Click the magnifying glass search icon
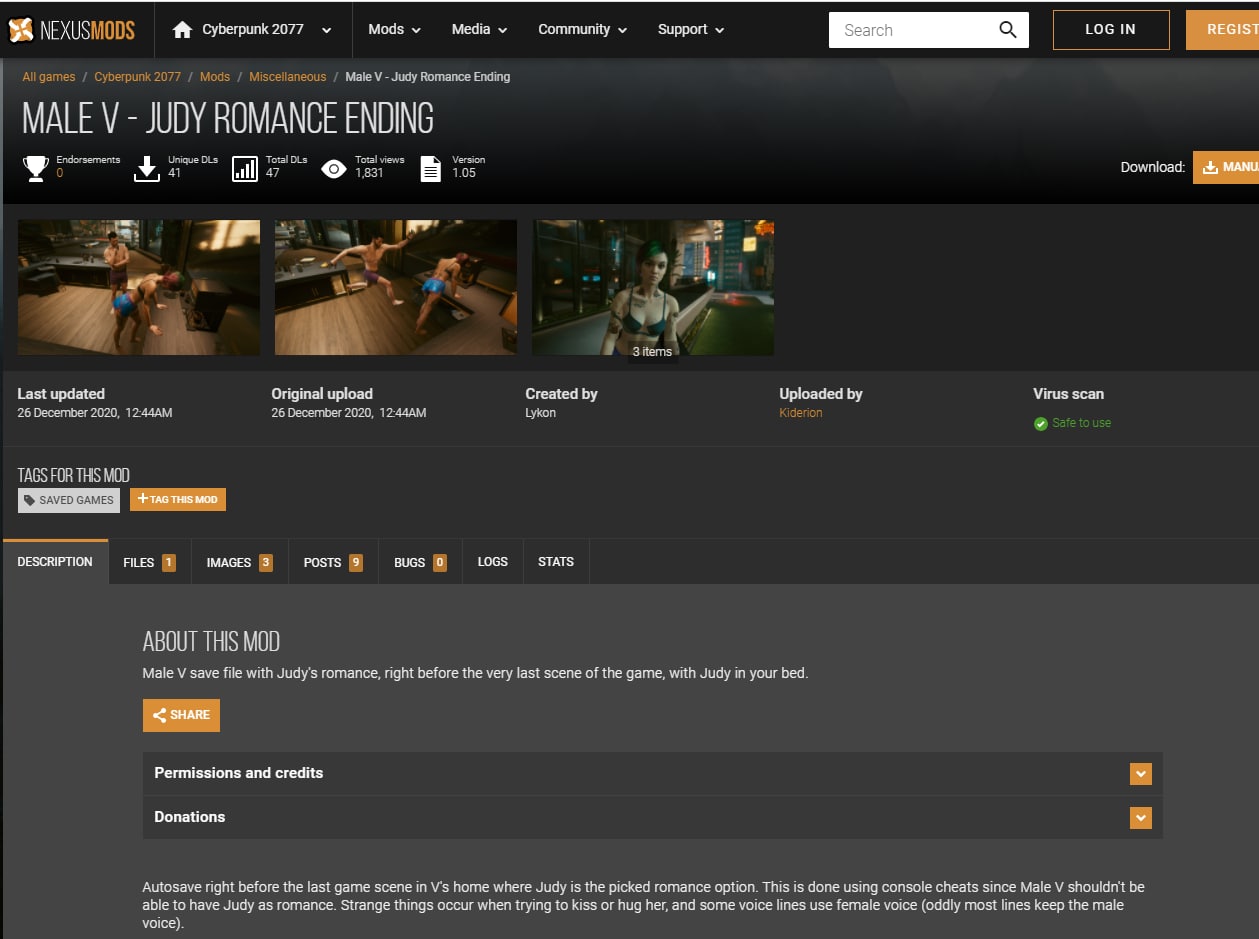This screenshot has height=939, width=1259. [1008, 30]
